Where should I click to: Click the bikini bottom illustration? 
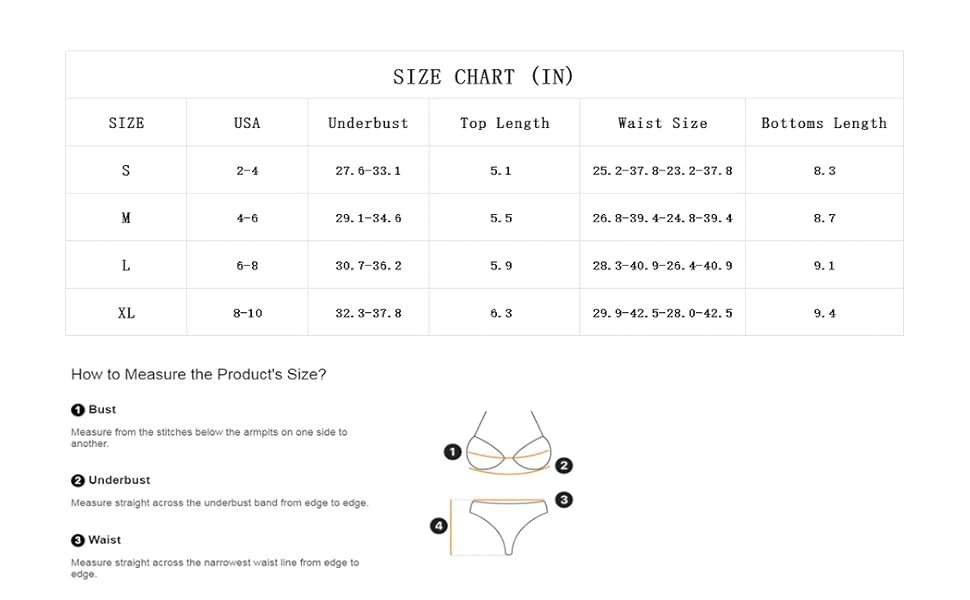pos(509,526)
